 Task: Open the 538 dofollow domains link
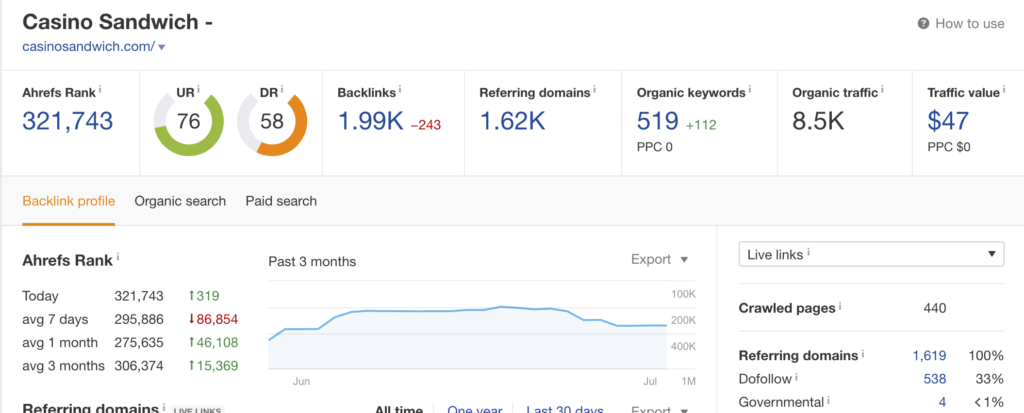pos(935,379)
